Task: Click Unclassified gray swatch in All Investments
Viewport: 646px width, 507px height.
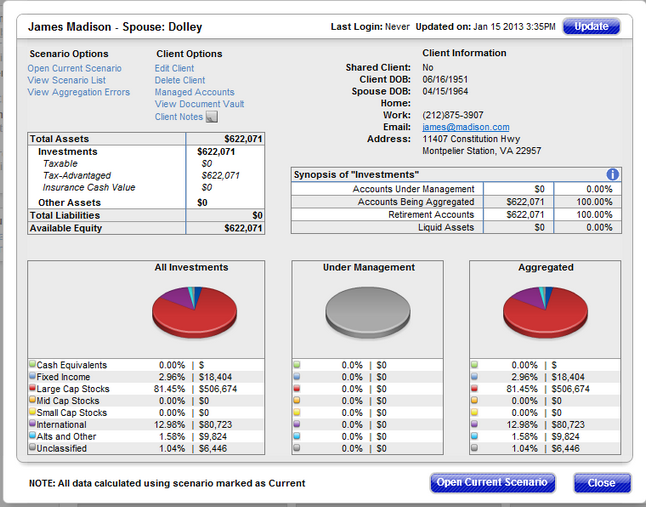Action: click(33, 447)
